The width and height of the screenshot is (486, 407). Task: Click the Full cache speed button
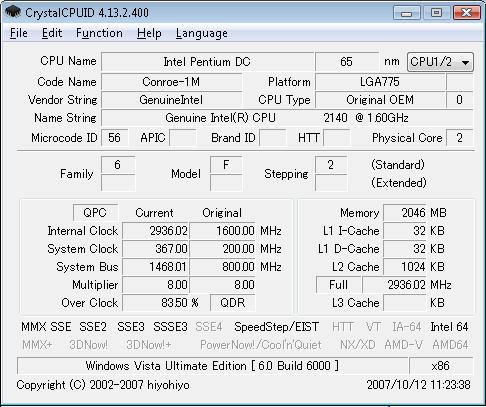[x=338, y=285]
